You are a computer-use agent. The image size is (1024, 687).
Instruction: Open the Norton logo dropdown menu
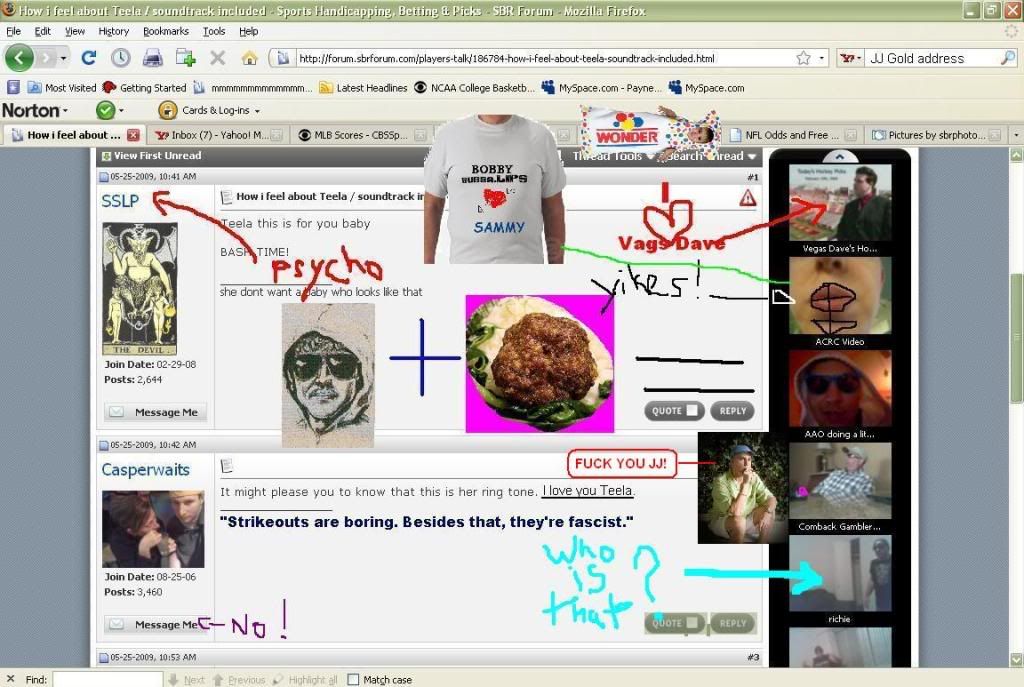36,110
